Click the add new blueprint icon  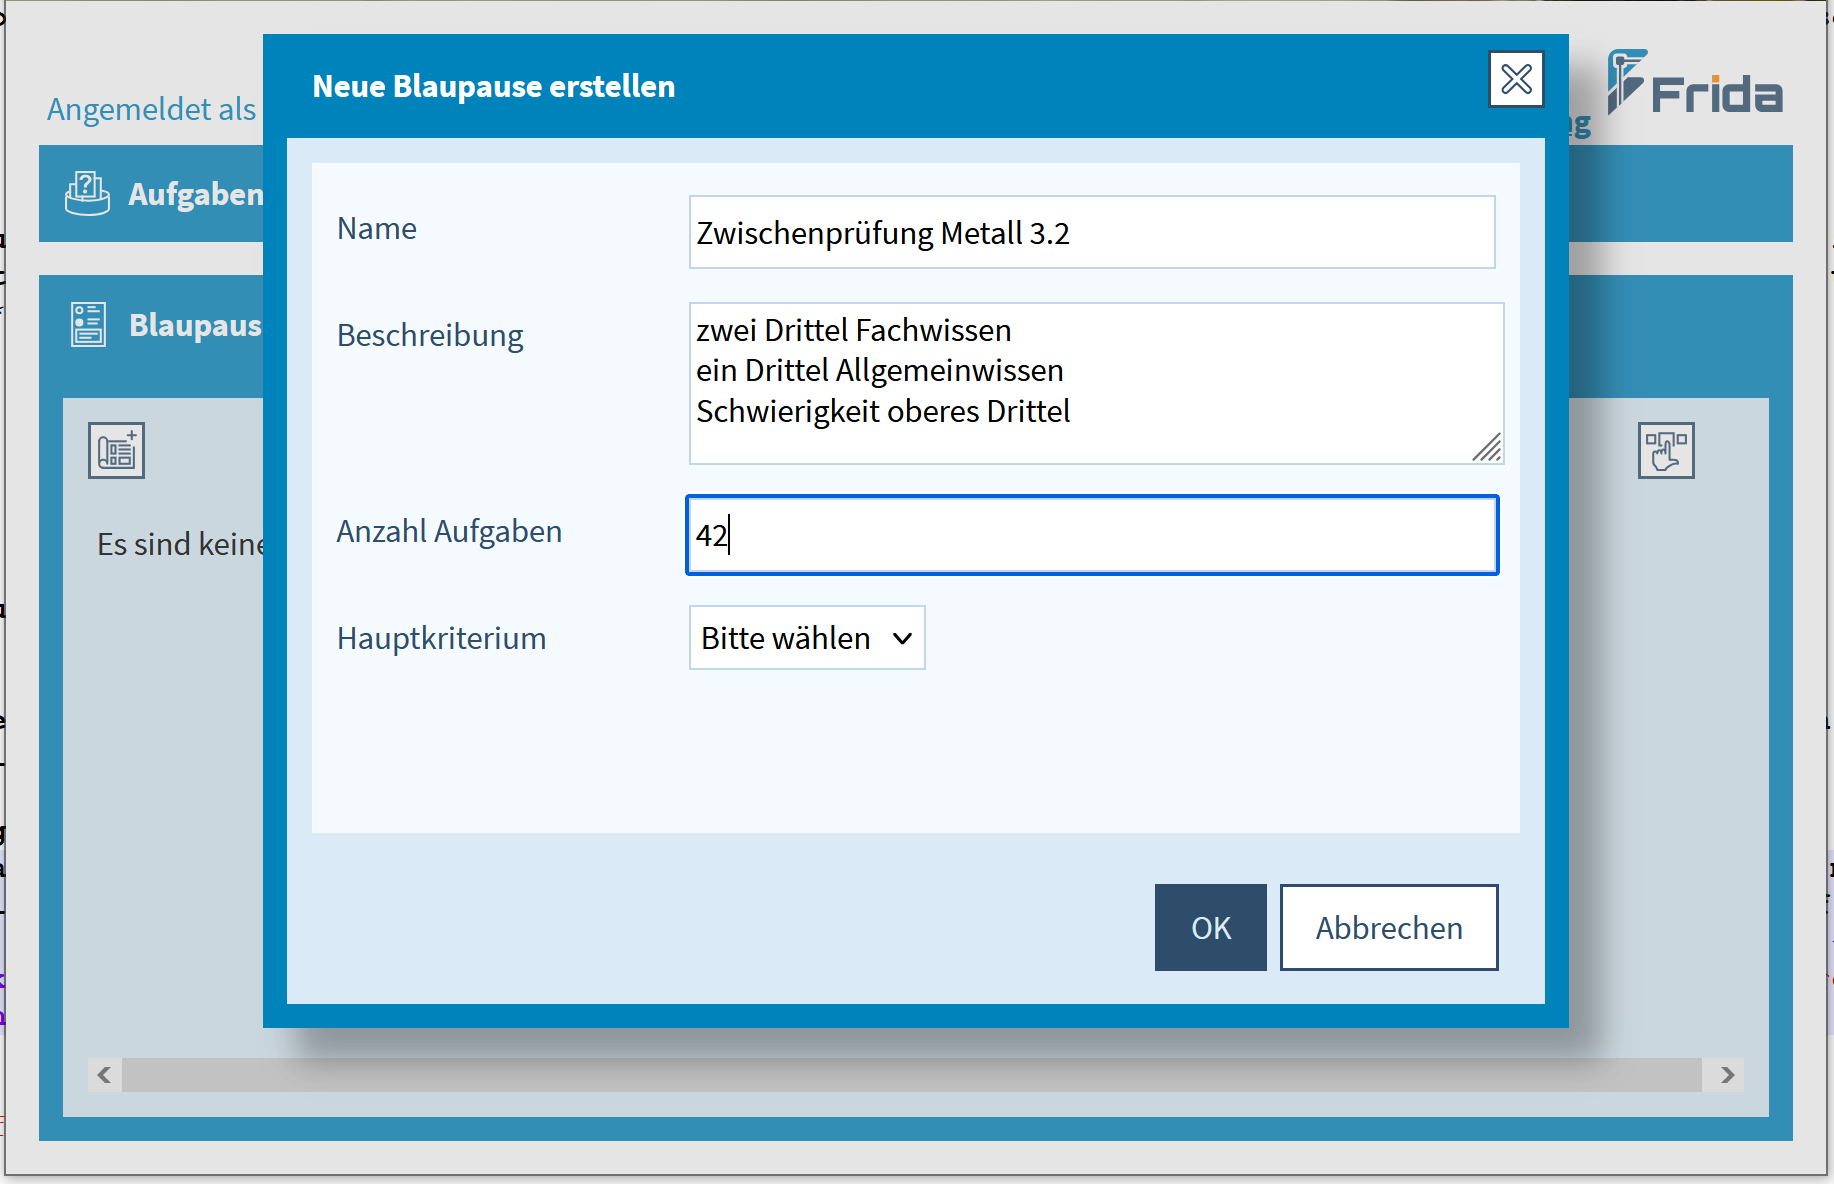(116, 450)
